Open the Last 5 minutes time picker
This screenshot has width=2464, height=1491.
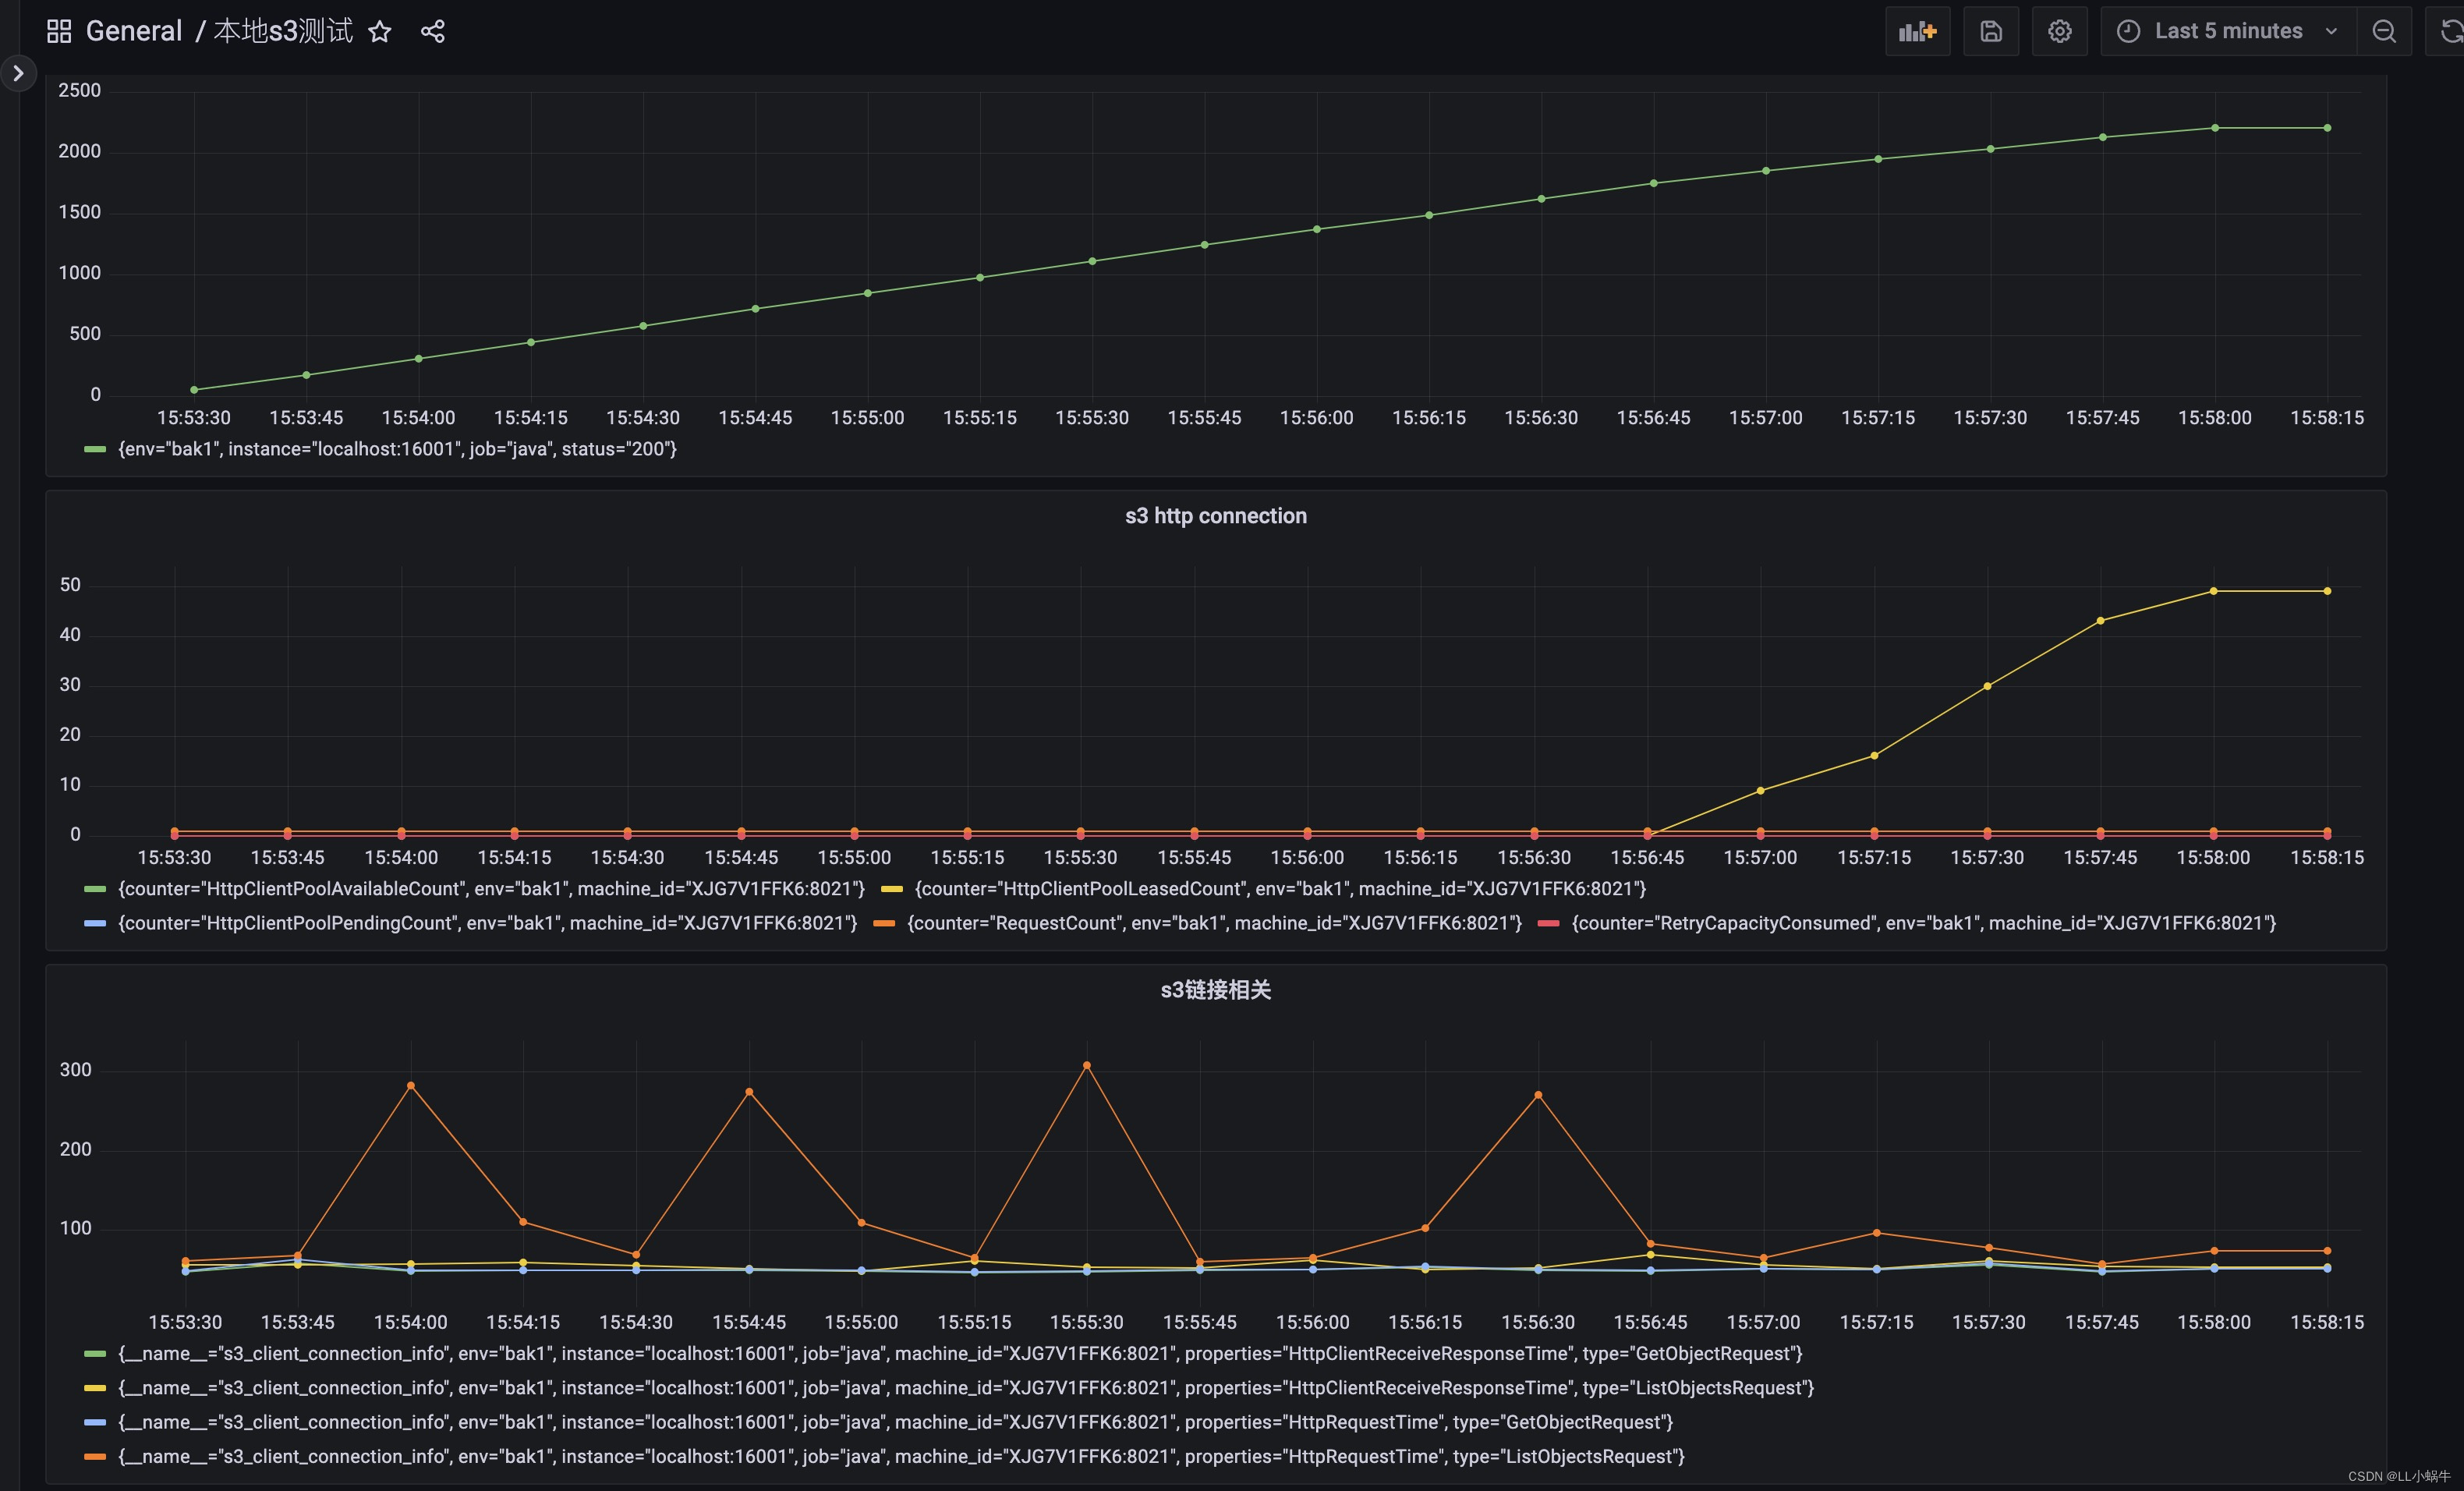2228,32
